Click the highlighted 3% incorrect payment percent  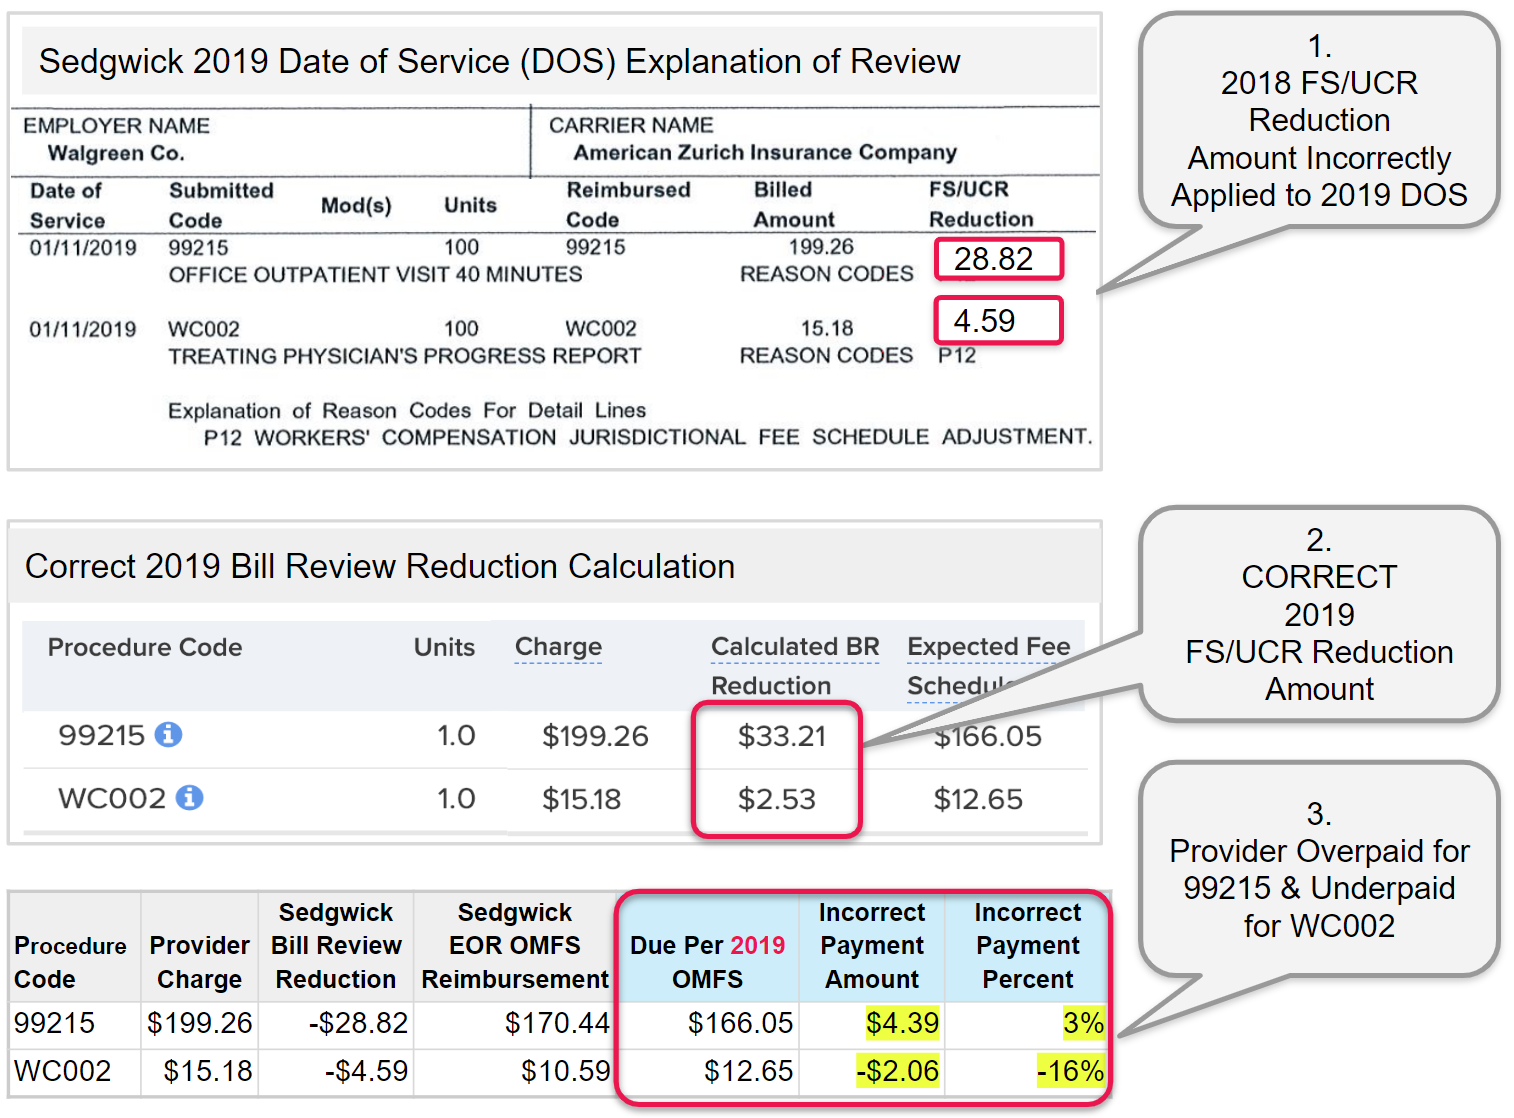tap(1083, 1023)
